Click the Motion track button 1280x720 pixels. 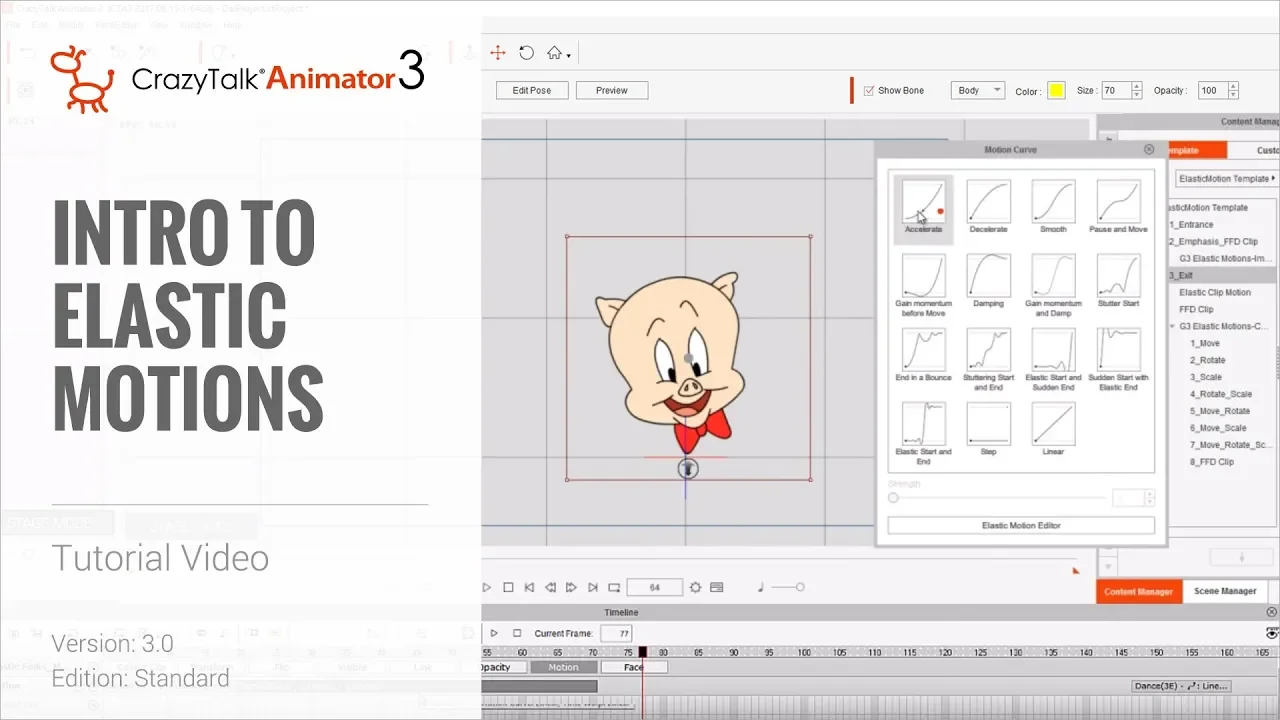(x=563, y=667)
